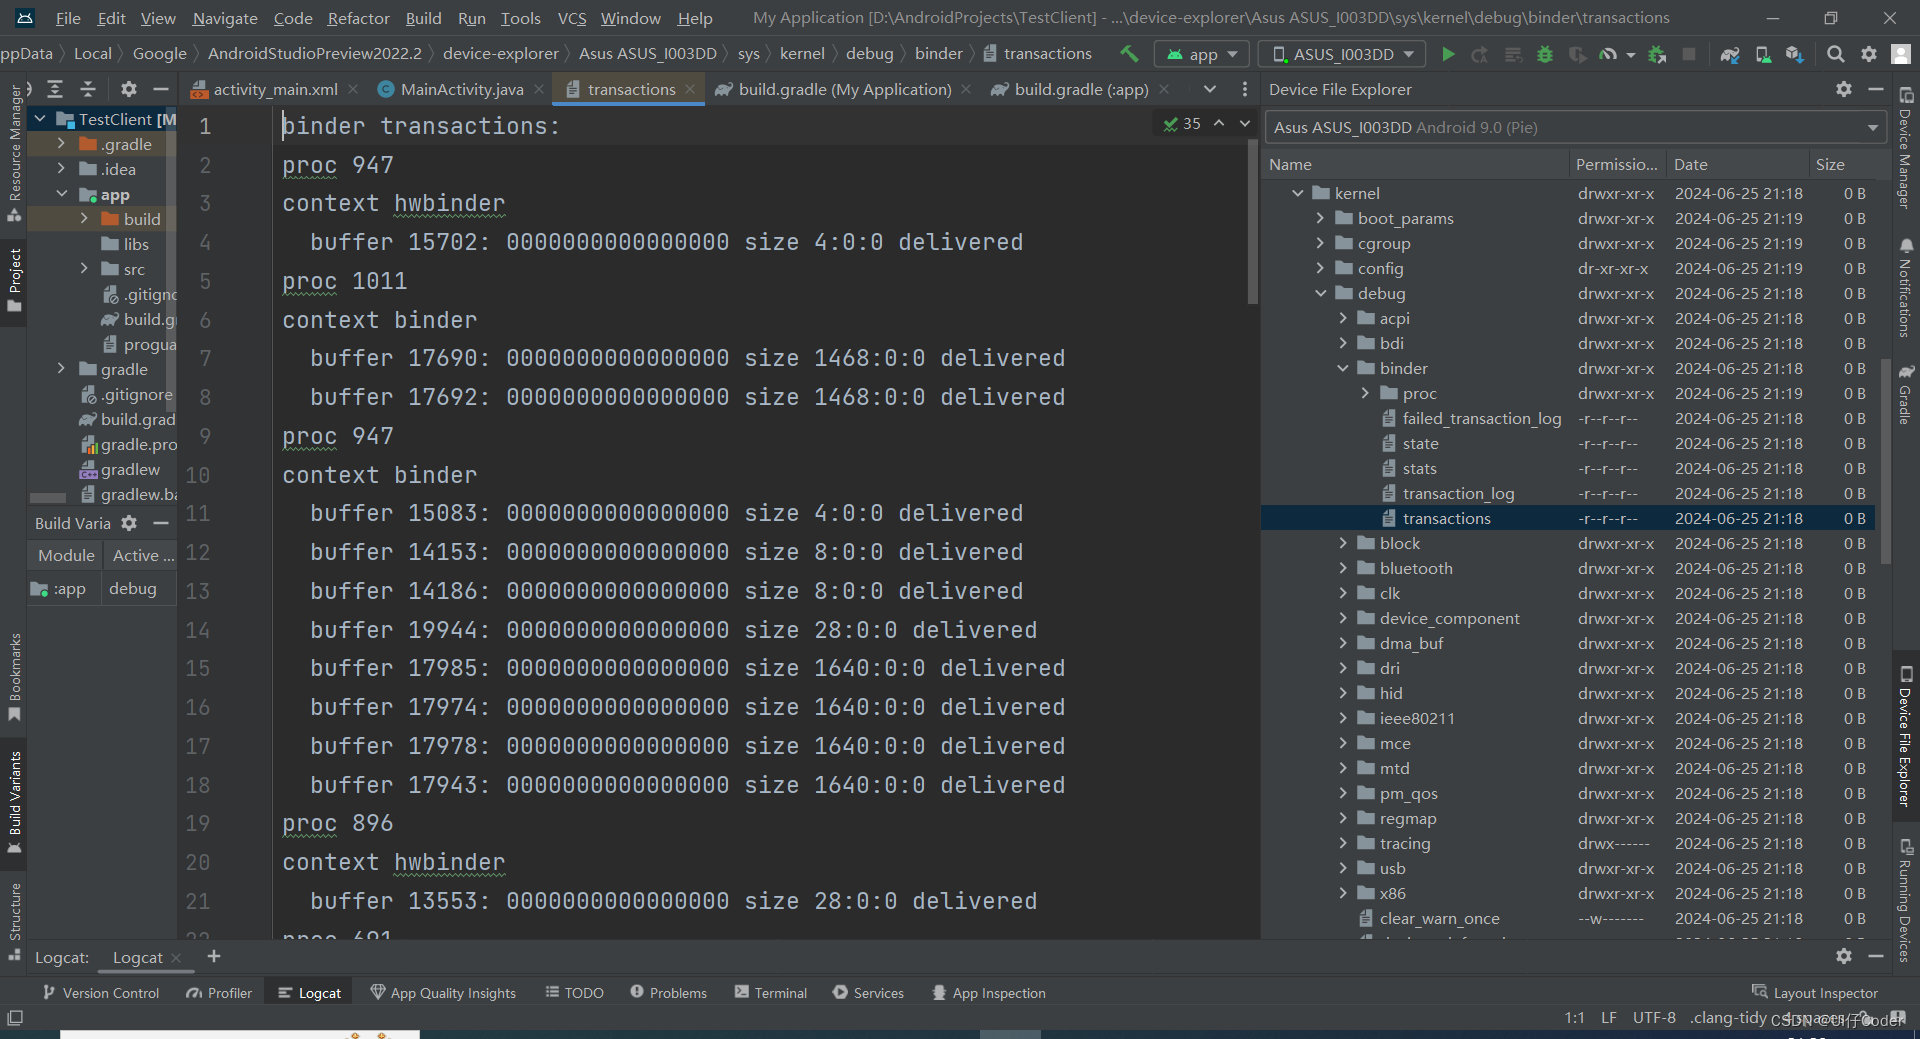This screenshot has width=1920, height=1039.
Task: Expand the proc folder under binder
Action: click(x=1365, y=393)
